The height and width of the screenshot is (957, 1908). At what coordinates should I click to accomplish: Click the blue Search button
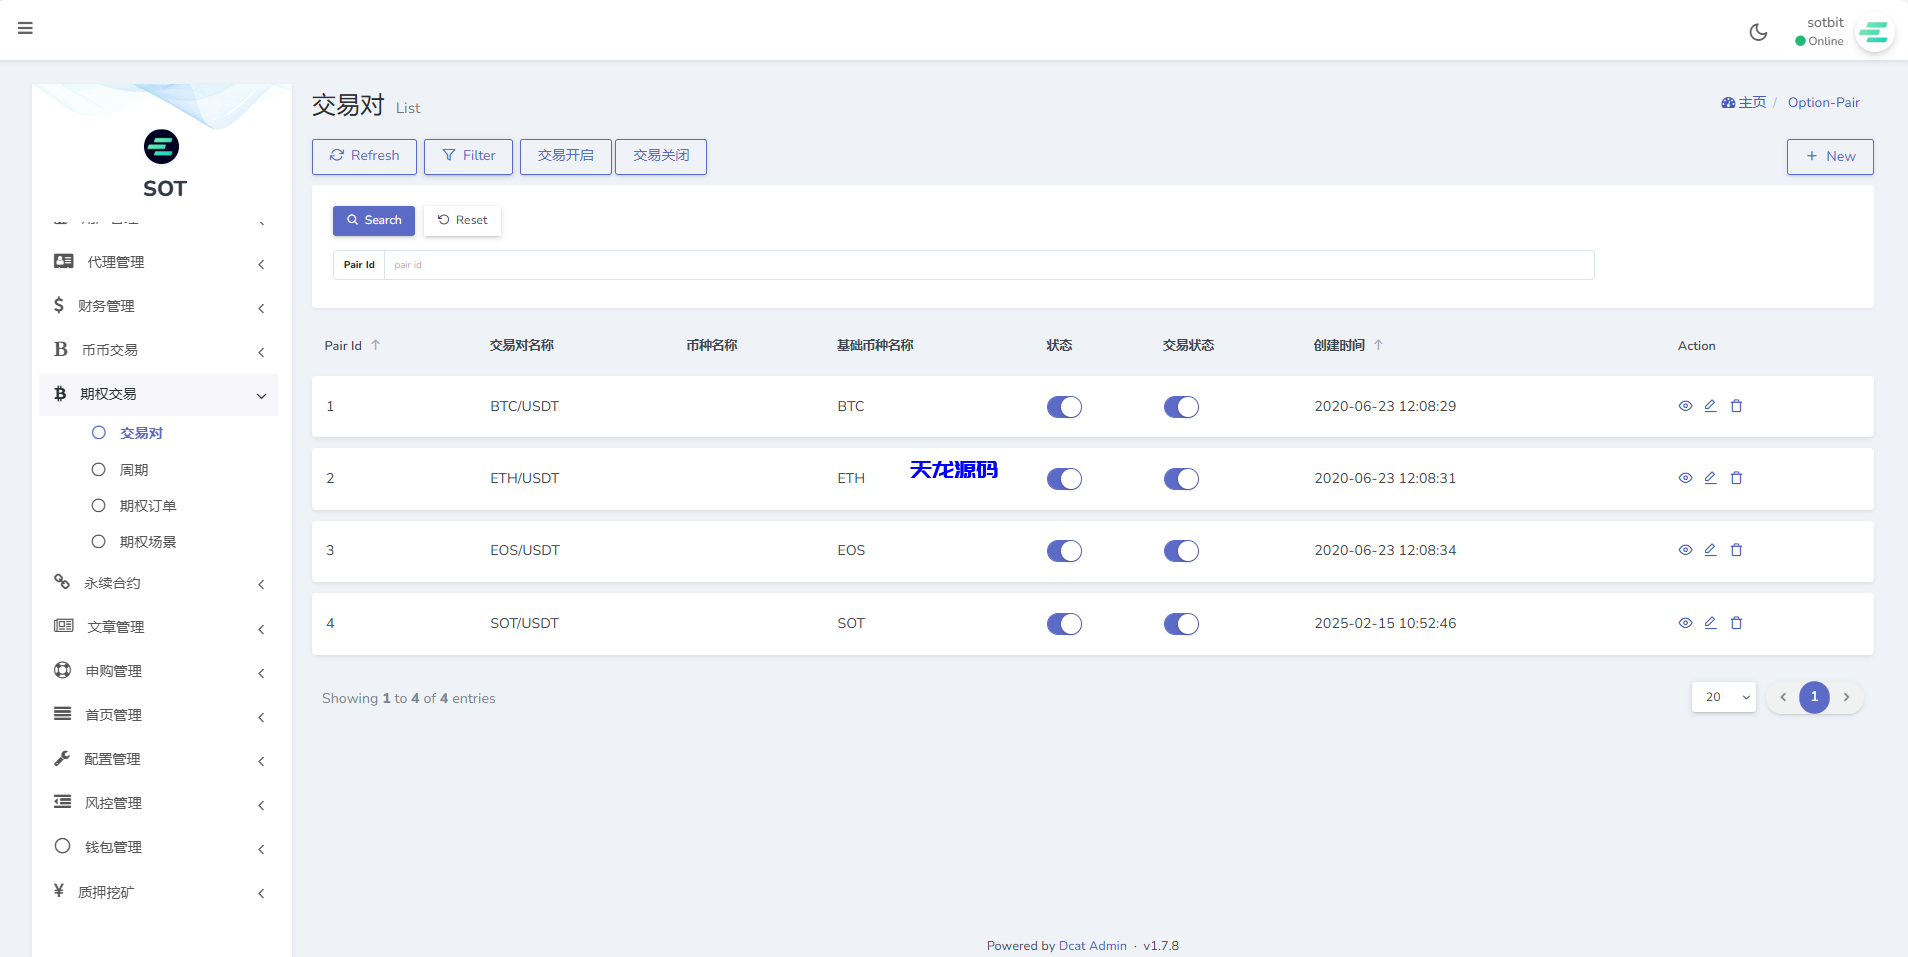pos(373,220)
